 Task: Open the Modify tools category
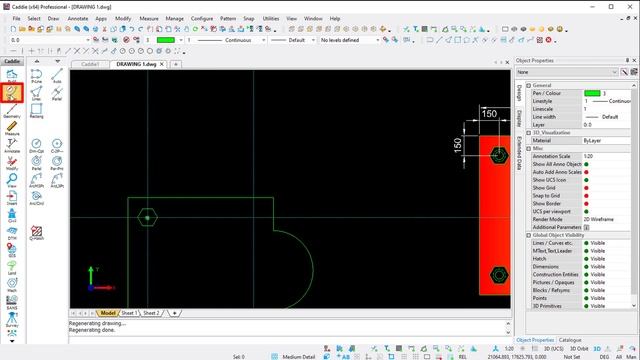pyautogui.click(x=12, y=163)
